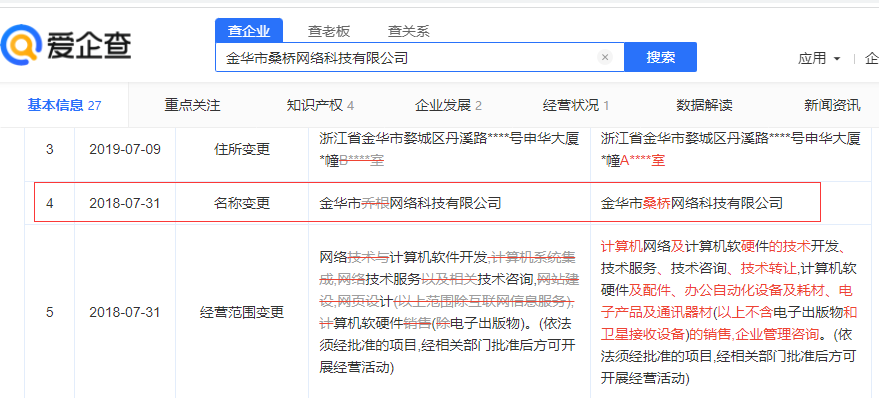View the 经营状况 1 tab
Viewport: 879px width, 398px height.
click(576, 105)
